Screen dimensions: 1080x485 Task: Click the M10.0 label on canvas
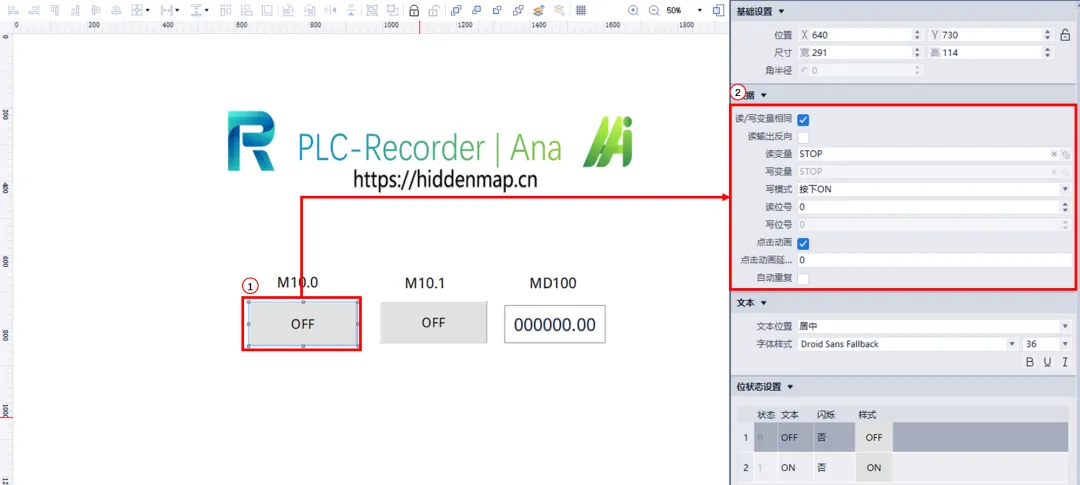pyautogui.click(x=298, y=282)
